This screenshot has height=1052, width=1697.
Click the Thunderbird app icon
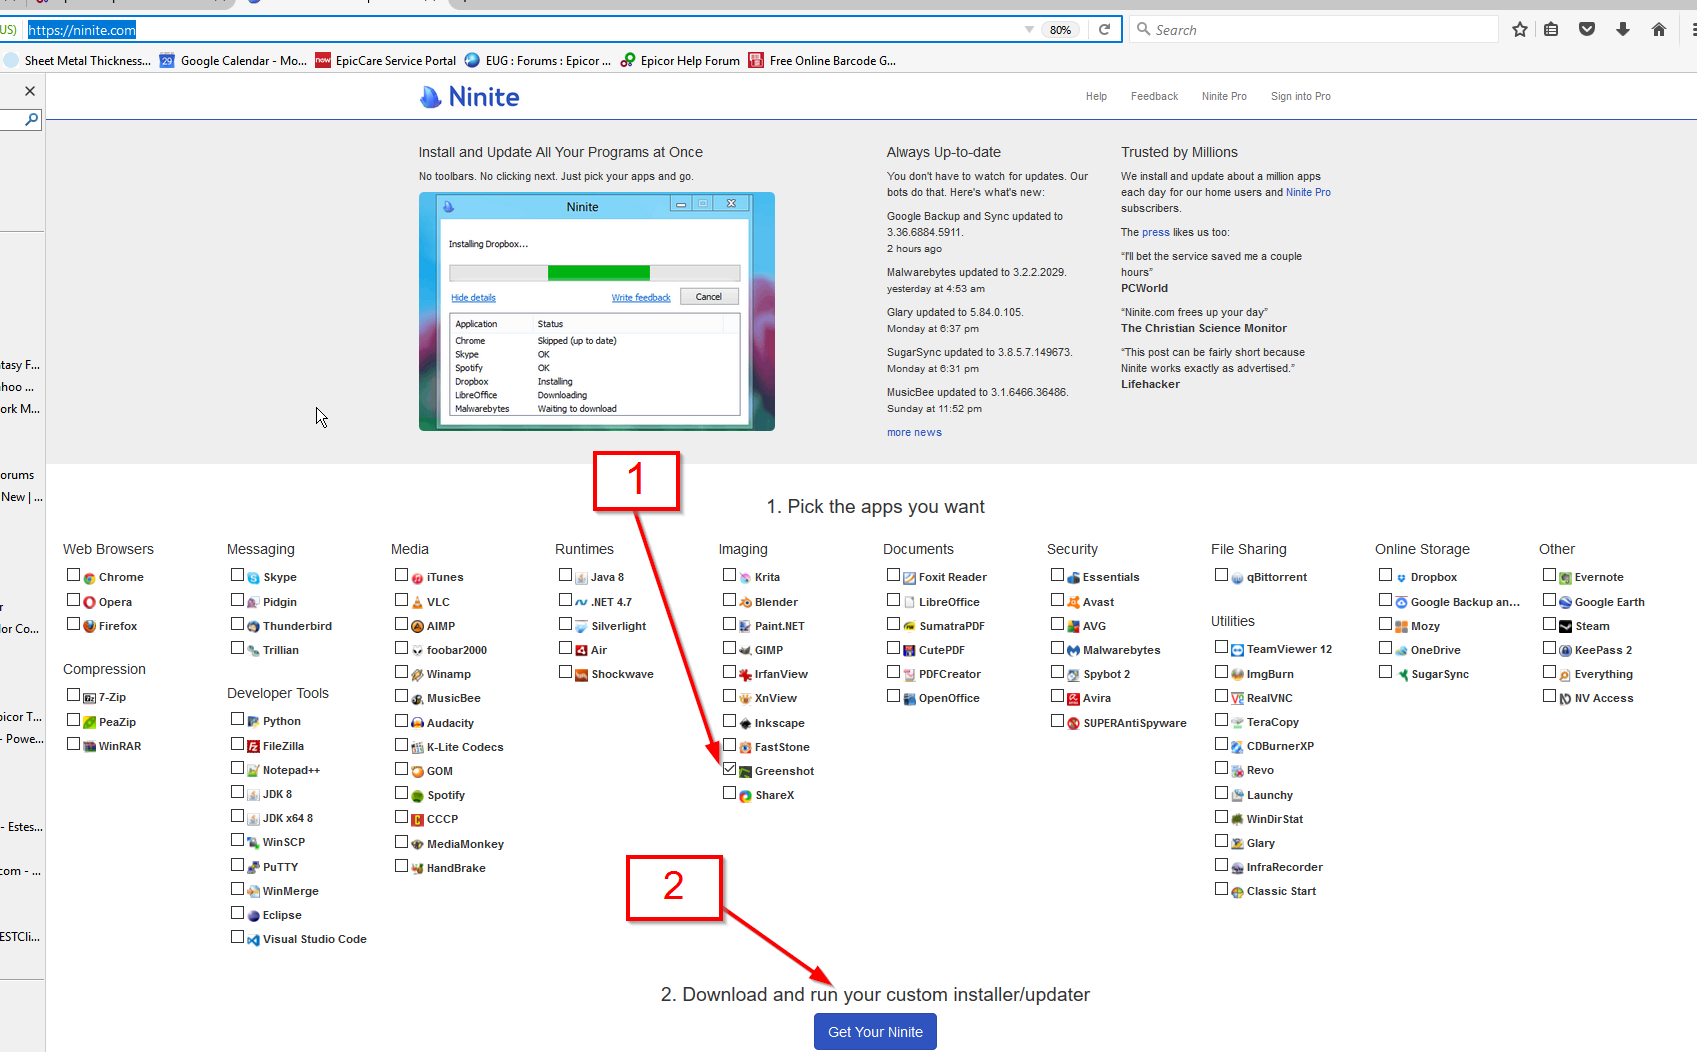[254, 626]
